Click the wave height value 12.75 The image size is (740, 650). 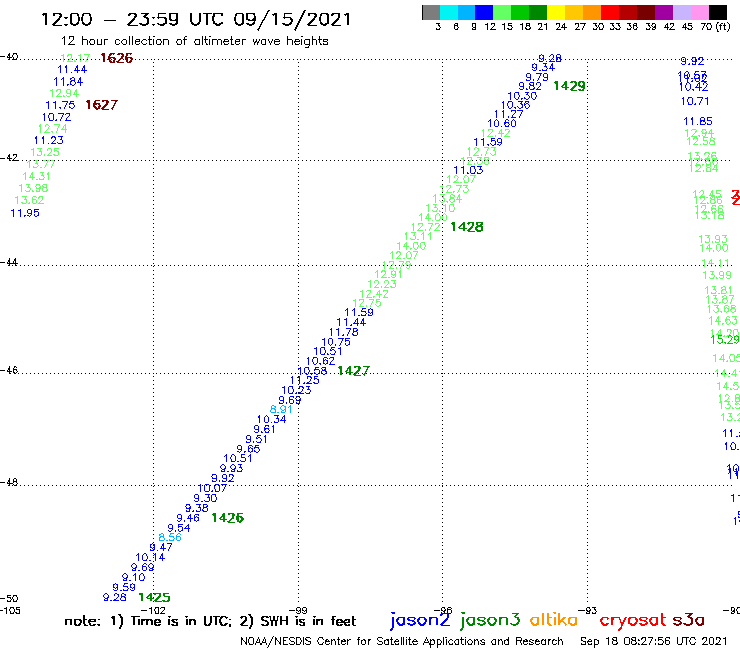367,303
